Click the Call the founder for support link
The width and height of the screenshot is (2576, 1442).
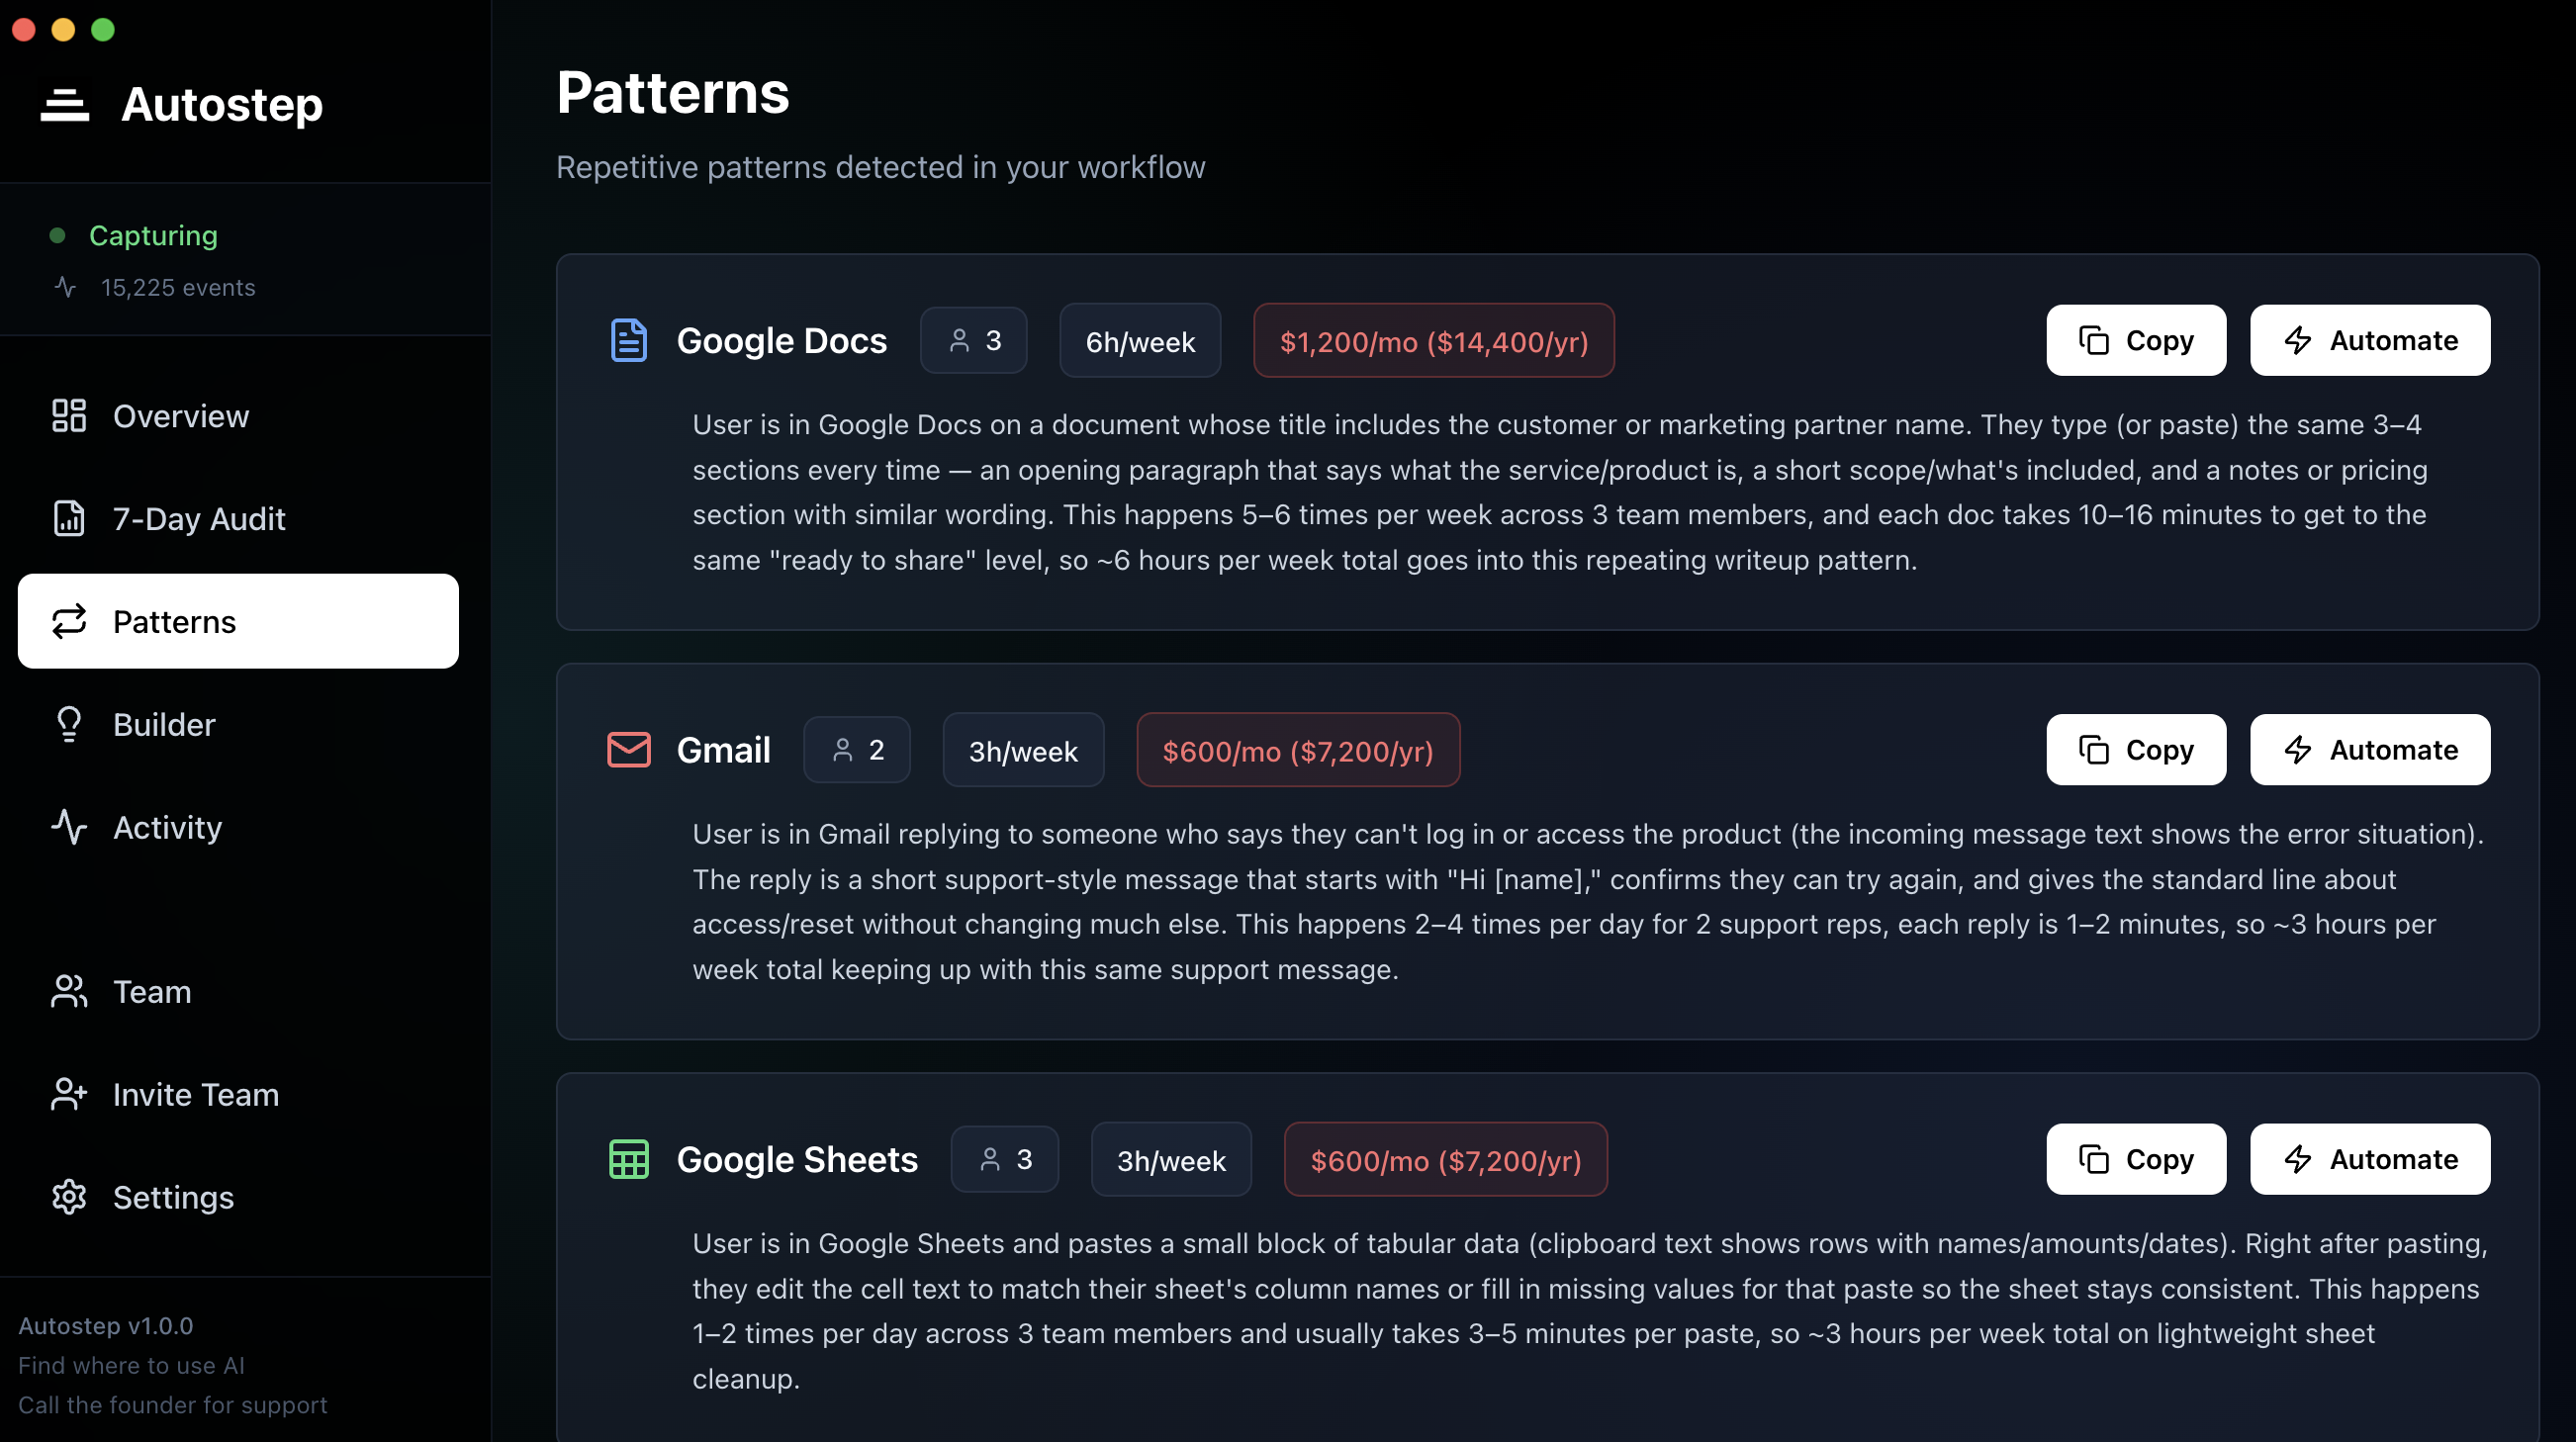pyautogui.click(x=172, y=1405)
